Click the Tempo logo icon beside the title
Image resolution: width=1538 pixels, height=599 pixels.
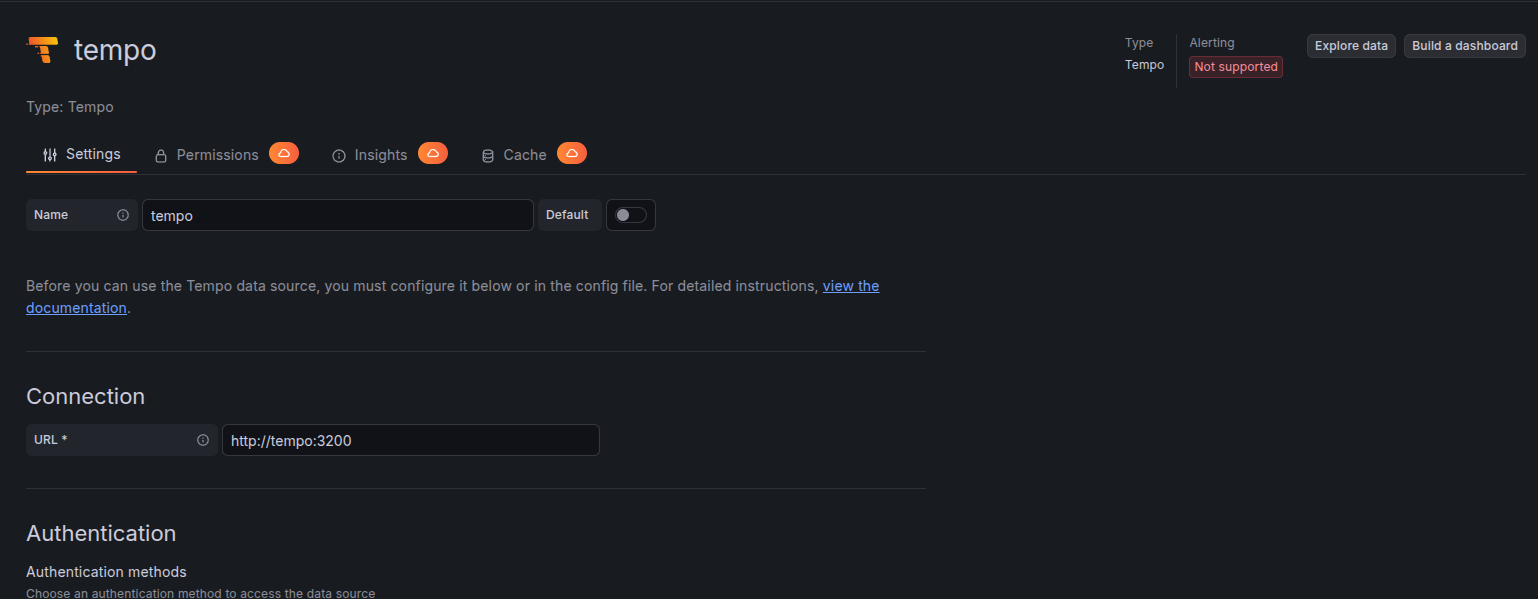tap(43, 50)
